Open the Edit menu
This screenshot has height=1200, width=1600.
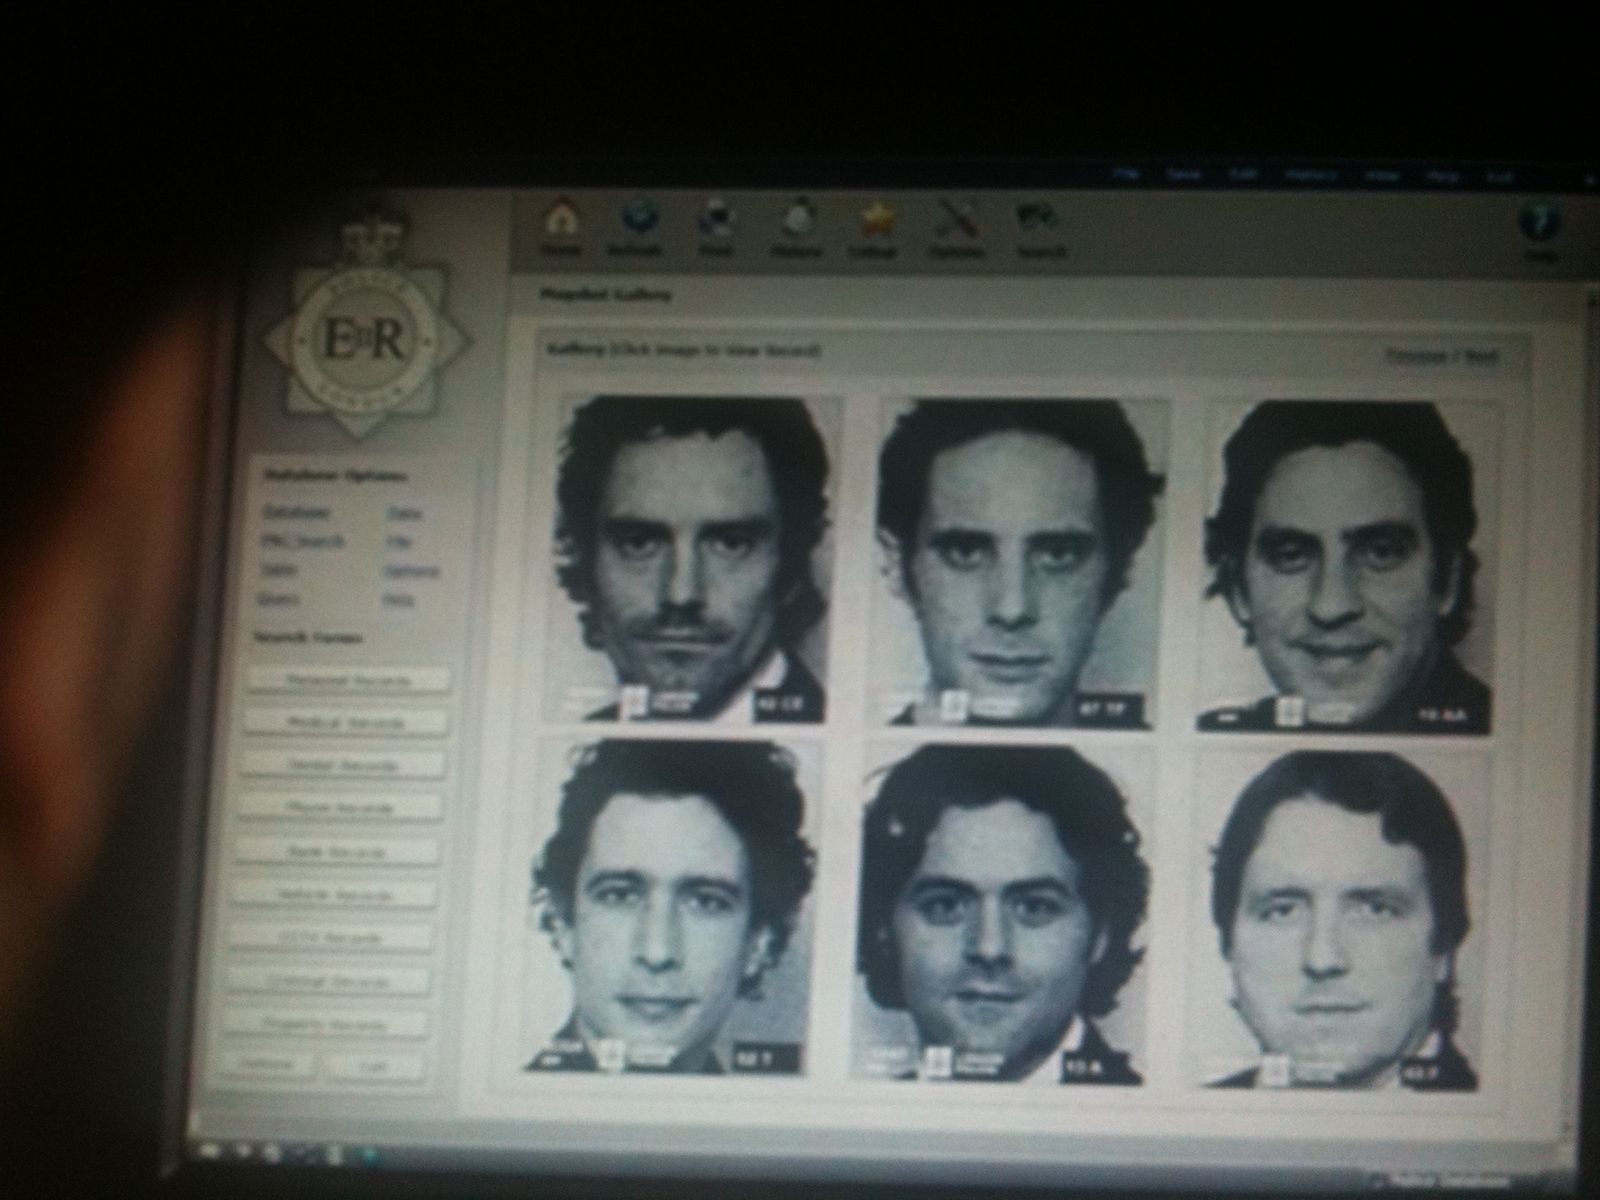(x=1243, y=174)
